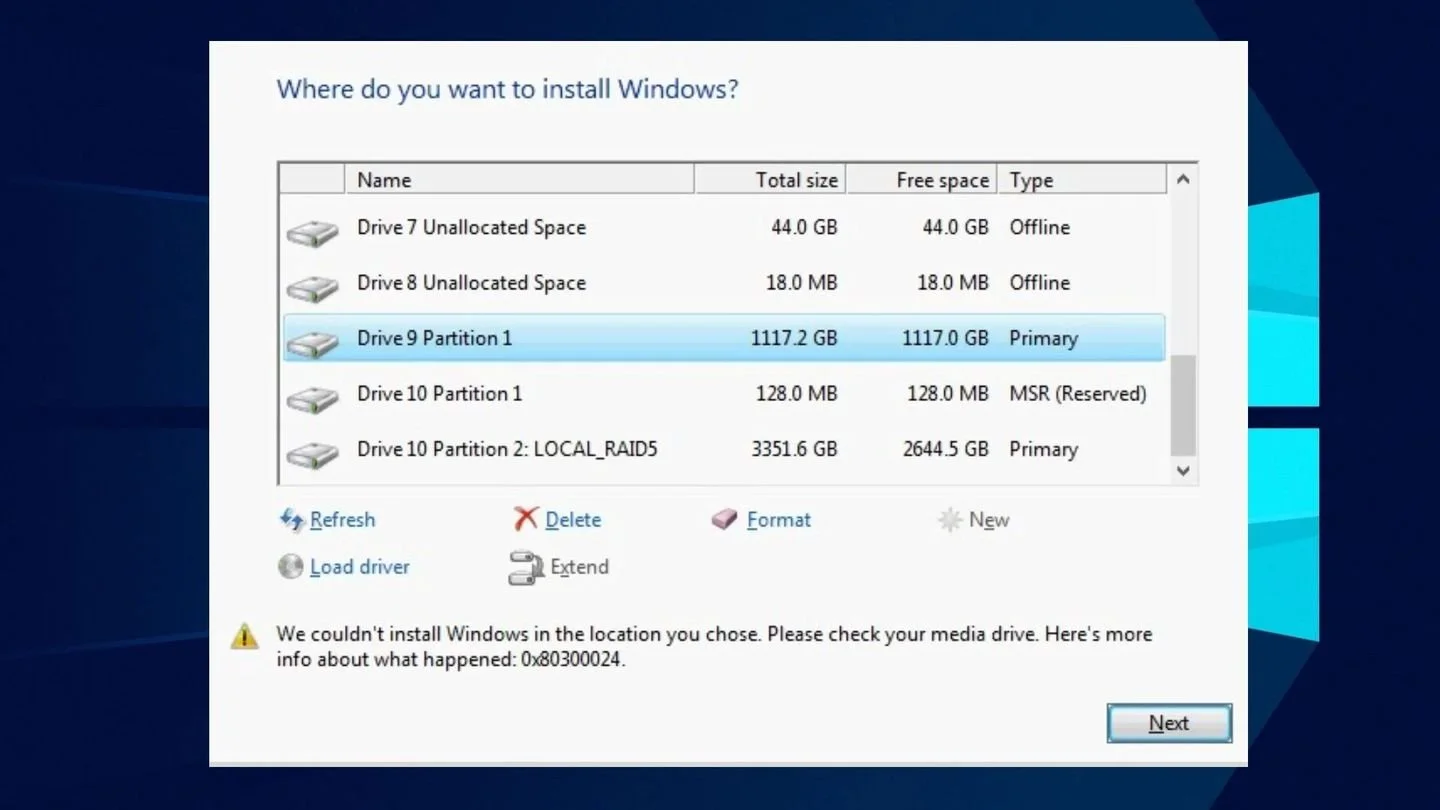Sort by the Name column header
The width and height of the screenshot is (1440, 810).
pos(519,180)
